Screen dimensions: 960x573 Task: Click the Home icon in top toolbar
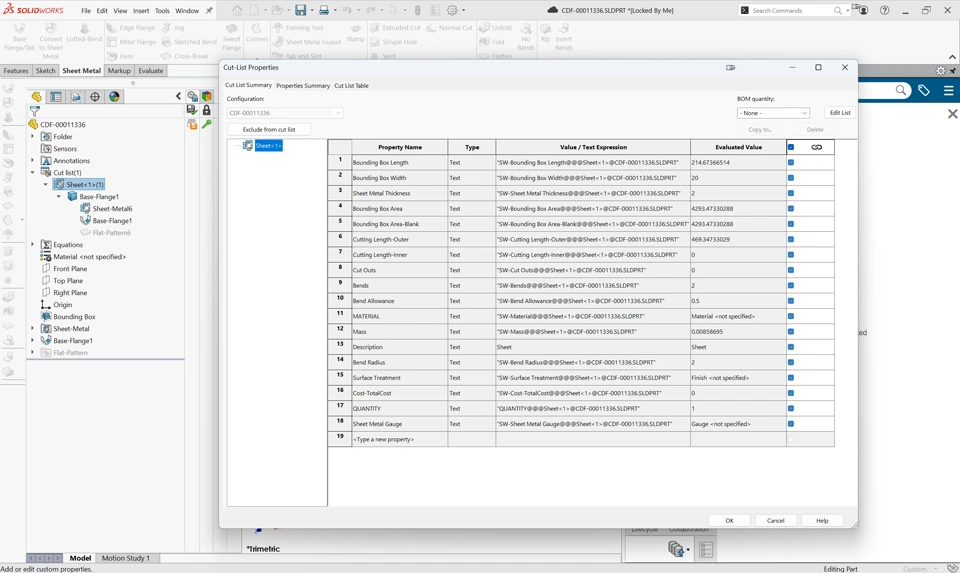pos(237,10)
